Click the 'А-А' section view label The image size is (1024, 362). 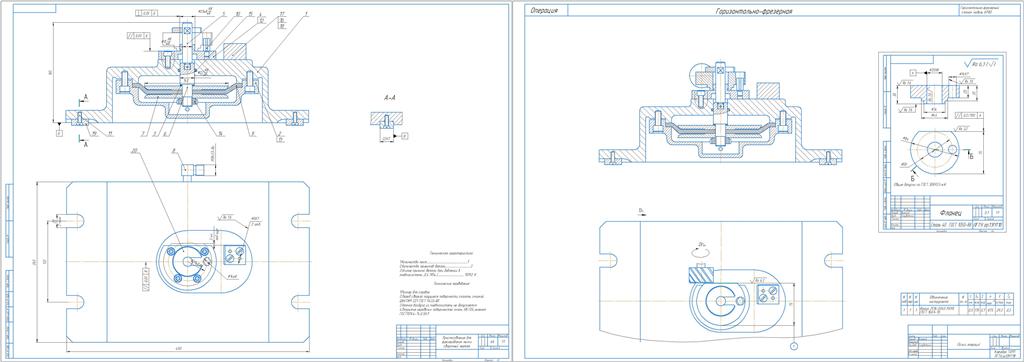(389, 97)
